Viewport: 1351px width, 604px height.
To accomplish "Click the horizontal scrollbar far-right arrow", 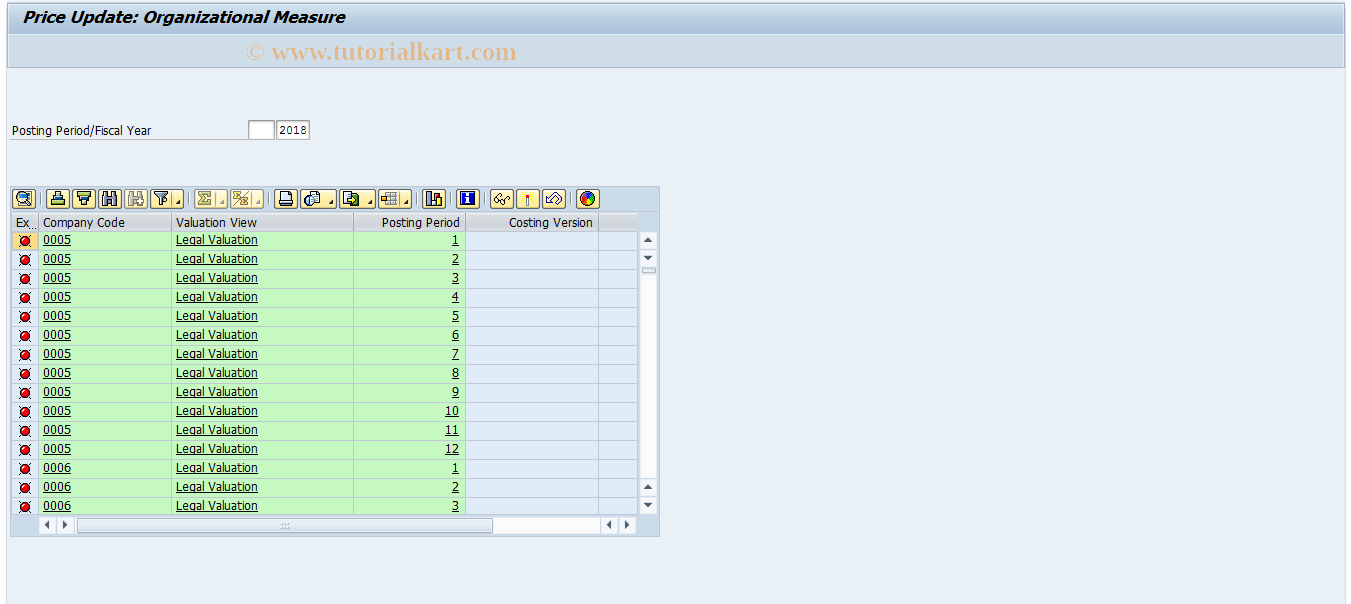I will (x=627, y=525).
